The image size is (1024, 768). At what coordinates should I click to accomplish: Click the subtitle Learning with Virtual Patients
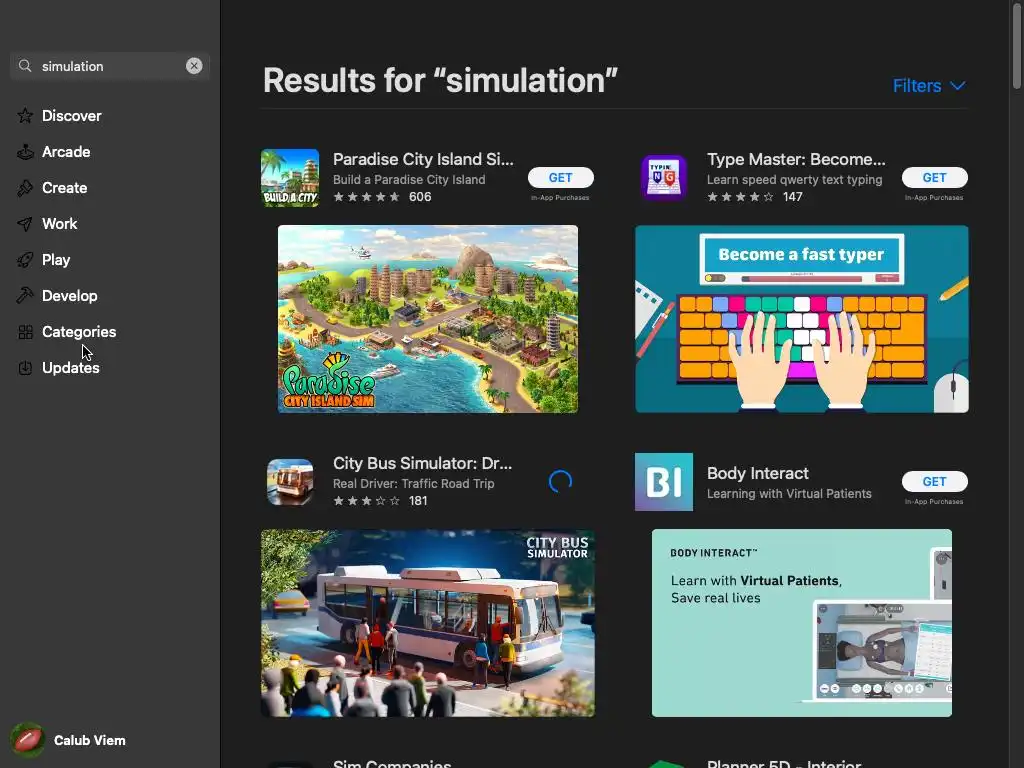coord(789,494)
